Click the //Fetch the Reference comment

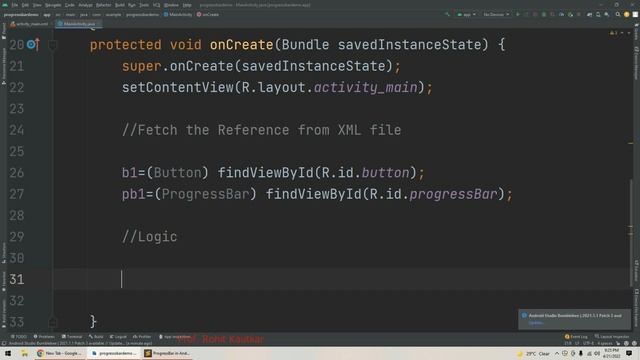click(261, 130)
